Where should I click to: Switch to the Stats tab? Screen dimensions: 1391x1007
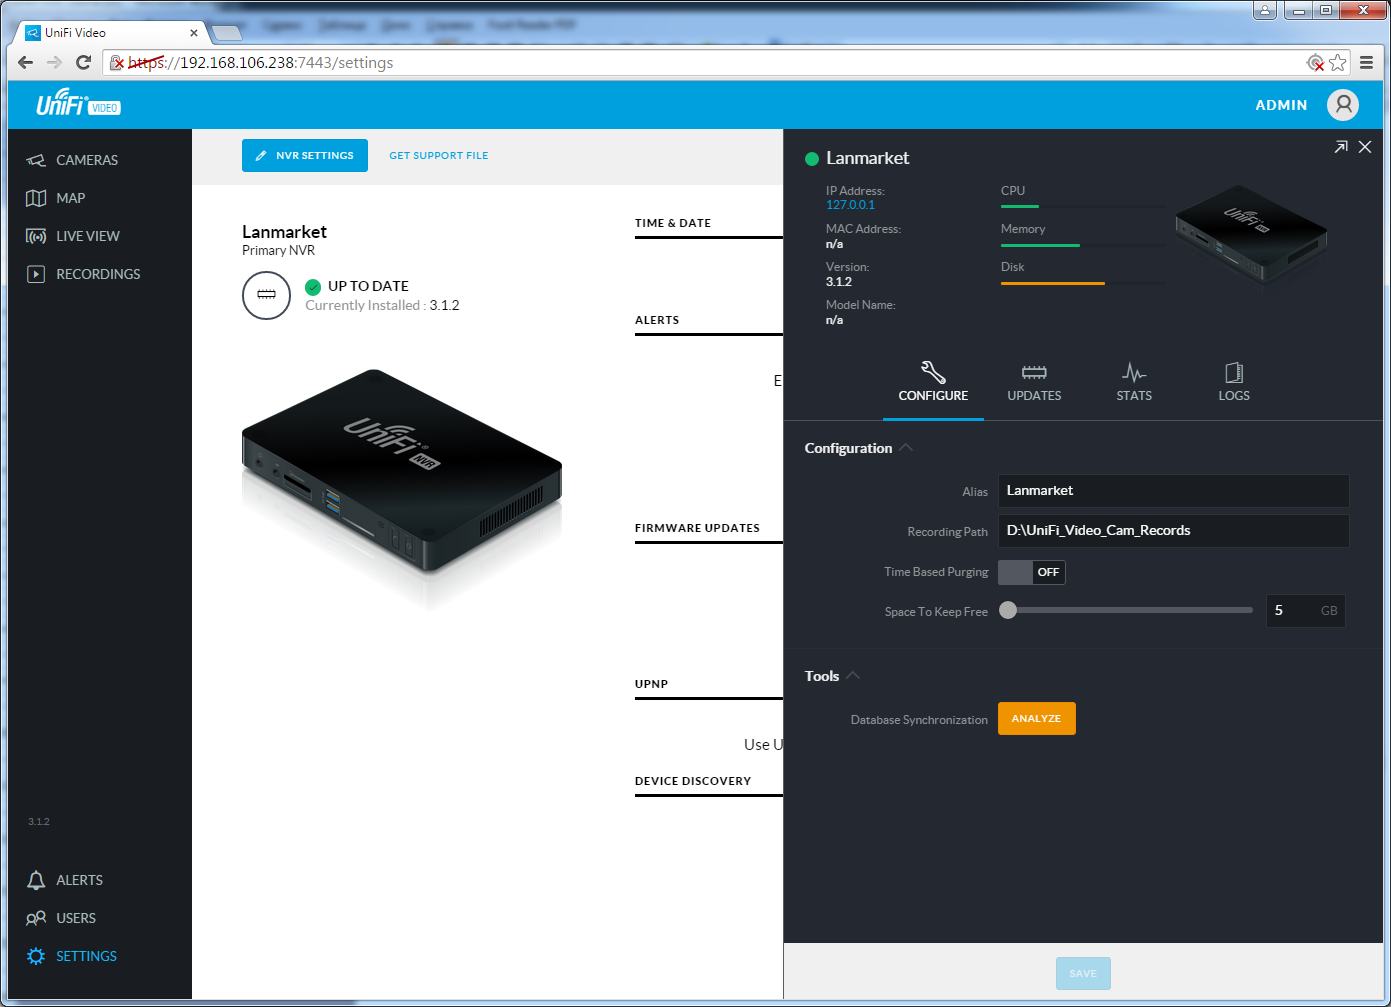[x=1134, y=383]
